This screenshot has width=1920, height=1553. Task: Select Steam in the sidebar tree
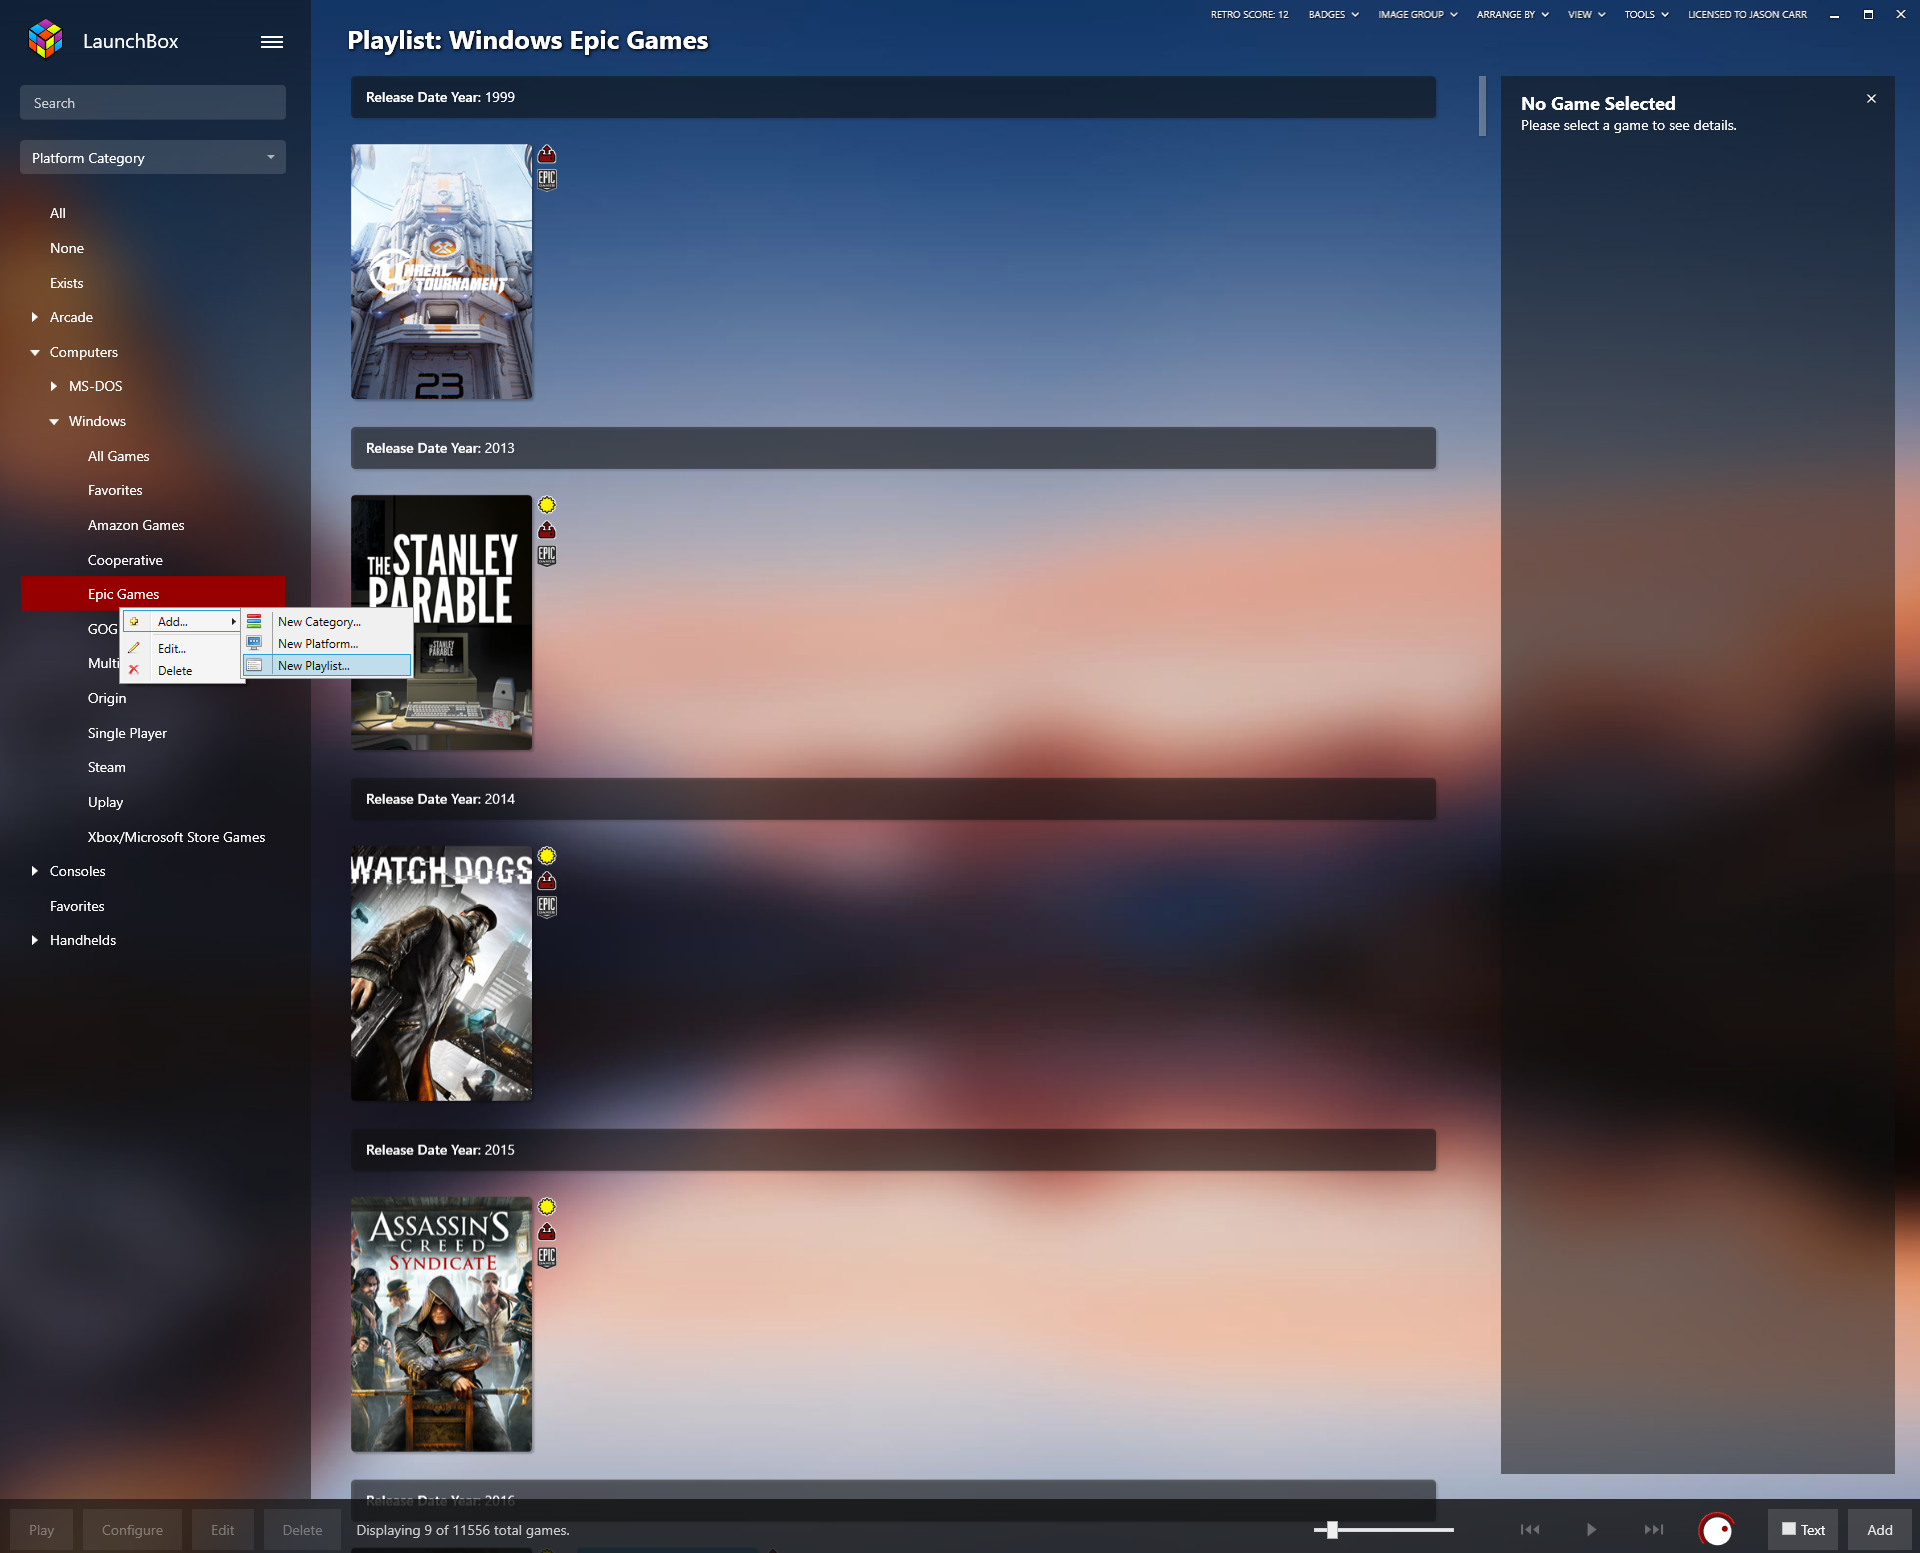(x=107, y=767)
